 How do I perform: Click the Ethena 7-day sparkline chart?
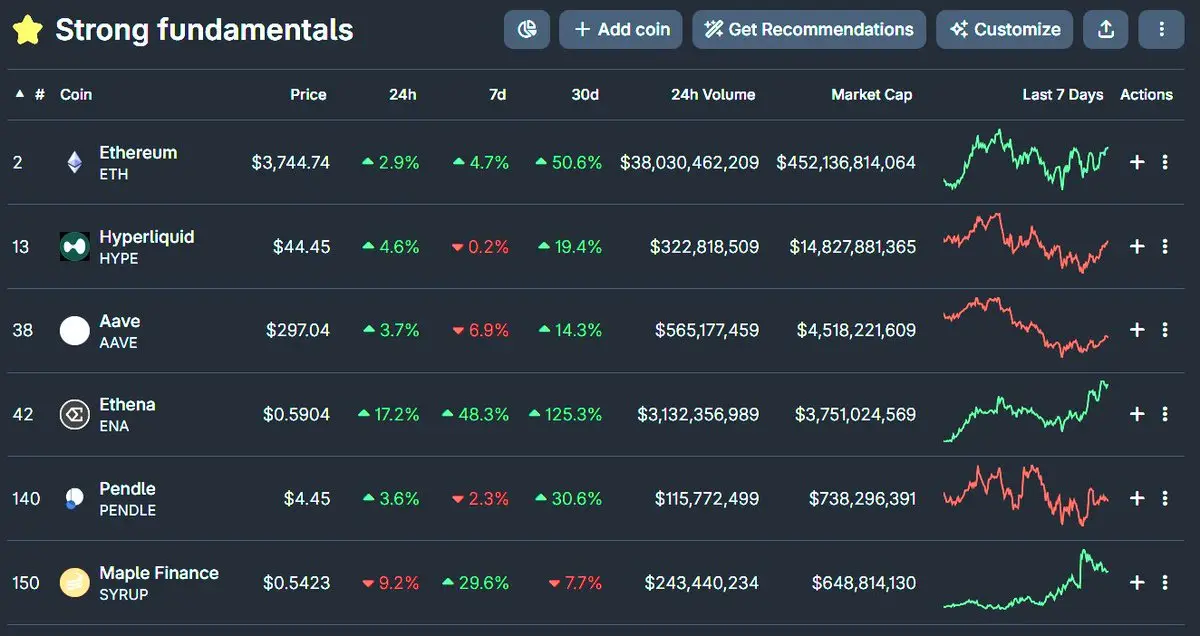(x=1026, y=411)
